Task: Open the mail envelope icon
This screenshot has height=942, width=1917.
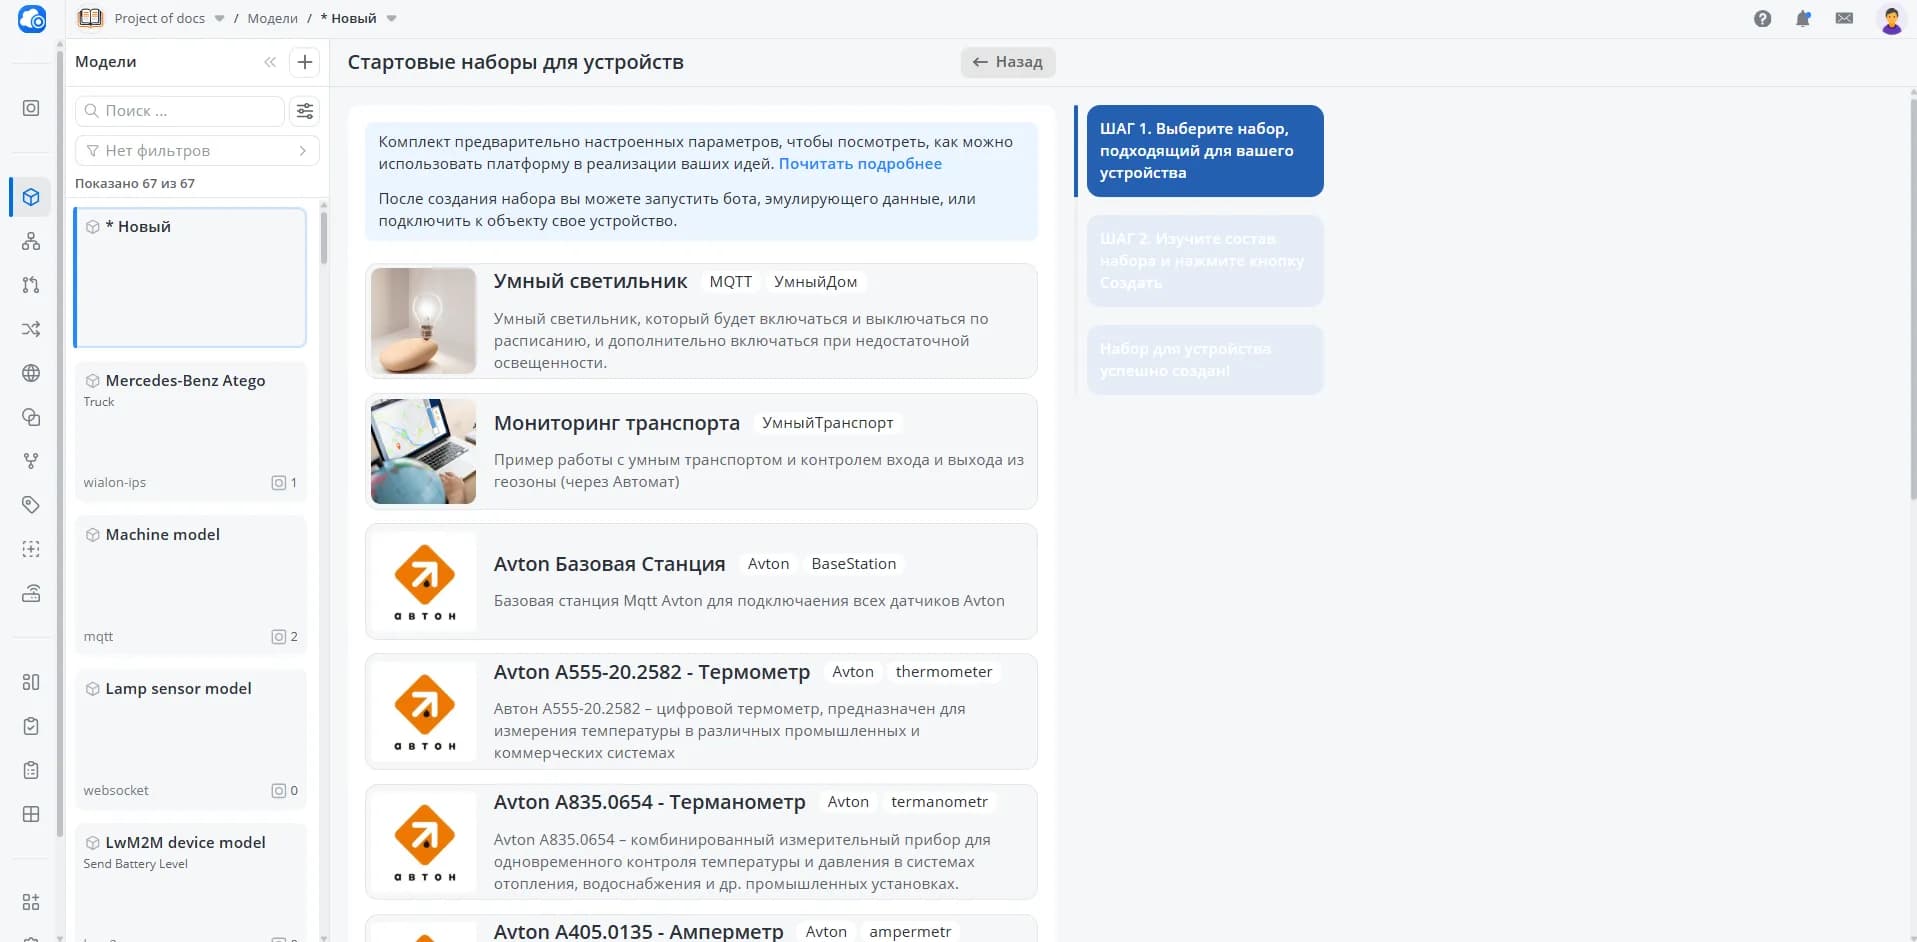Action: [x=1844, y=18]
